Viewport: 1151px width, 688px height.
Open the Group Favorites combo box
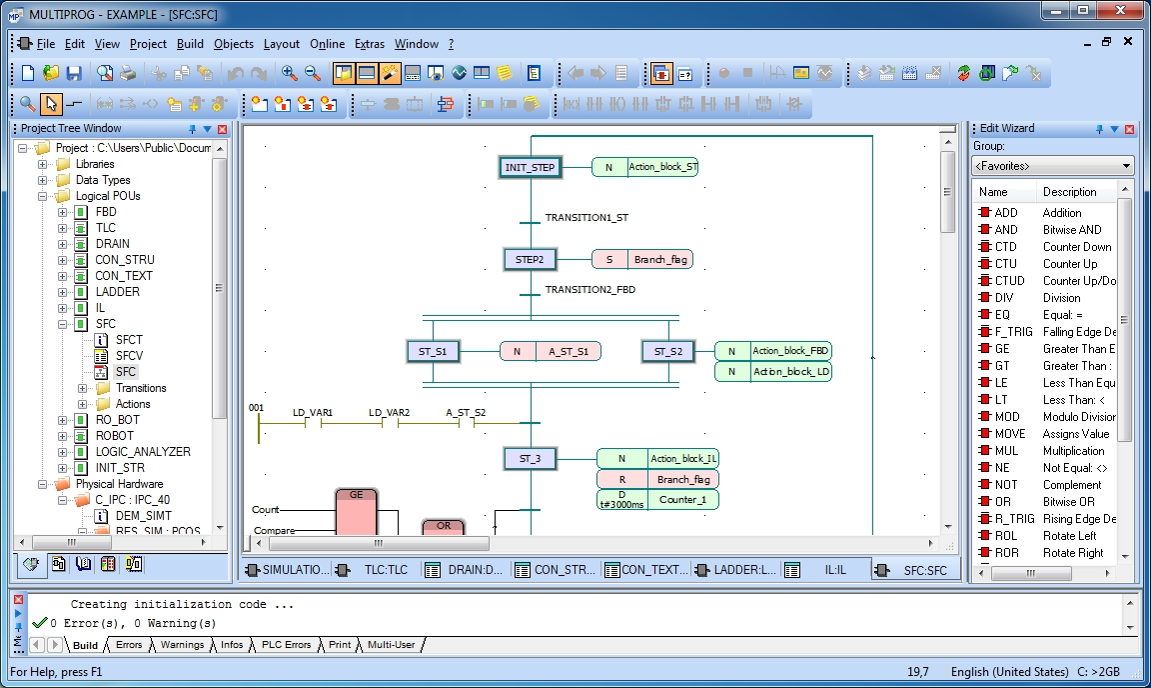click(x=1052, y=166)
